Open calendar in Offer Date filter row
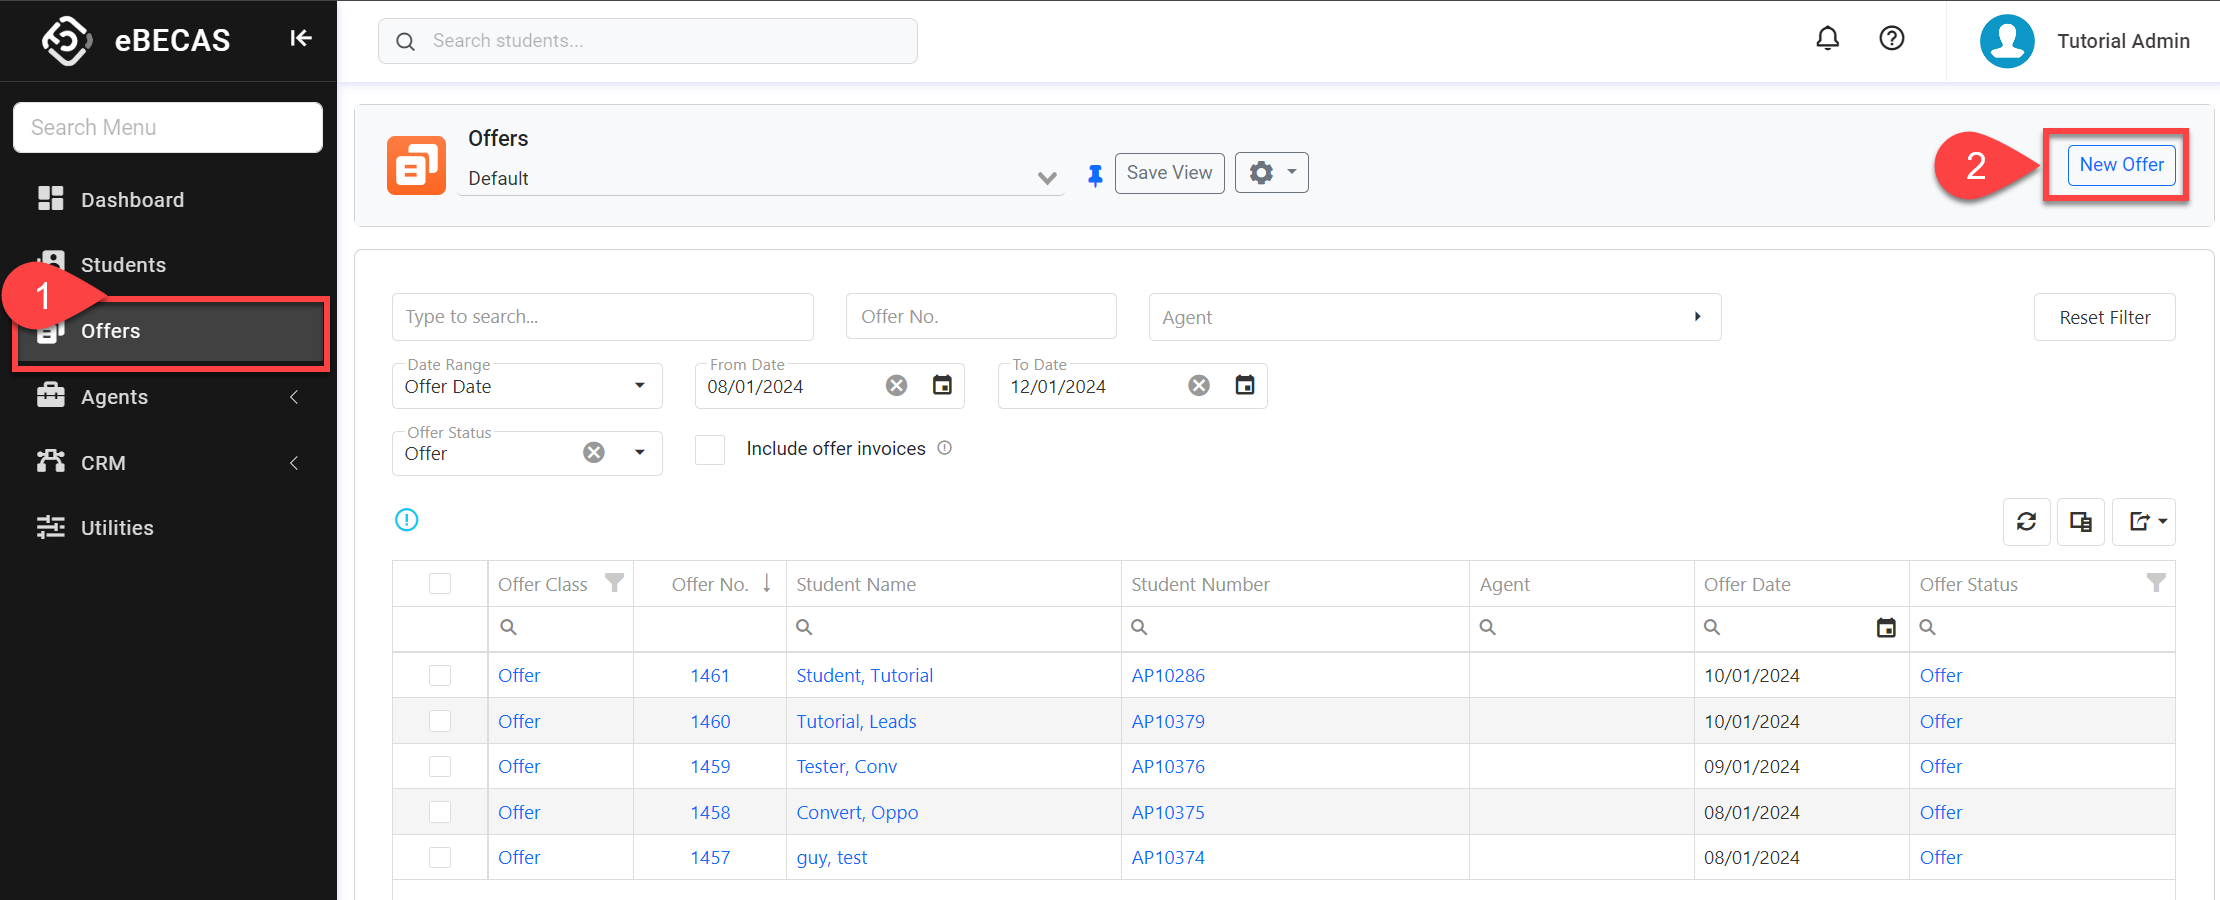 (x=1886, y=628)
